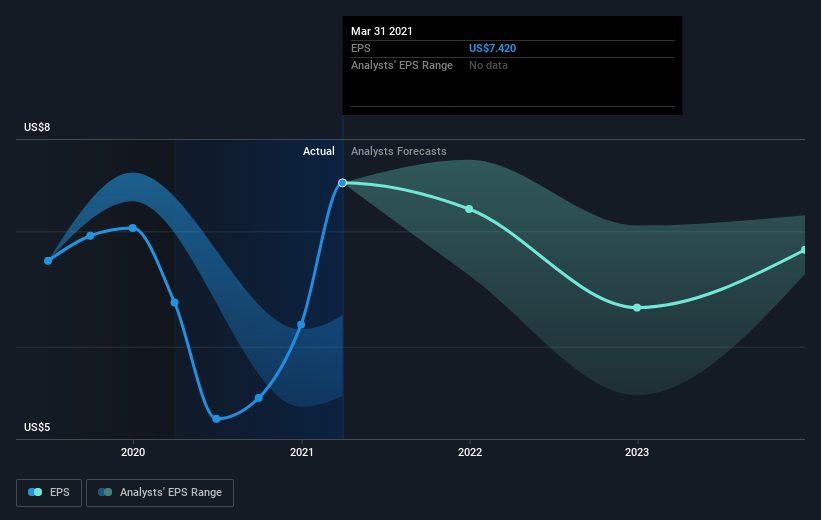821x520 pixels.
Task: Click the US$8 y-axis label
Action: click(x=37, y=127)
